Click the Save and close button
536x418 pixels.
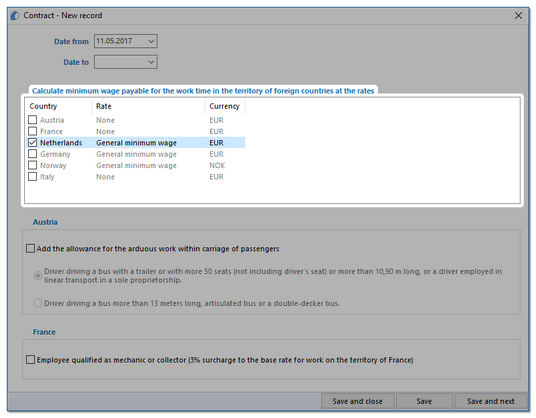pyautogui.click(x=358, y=401)
